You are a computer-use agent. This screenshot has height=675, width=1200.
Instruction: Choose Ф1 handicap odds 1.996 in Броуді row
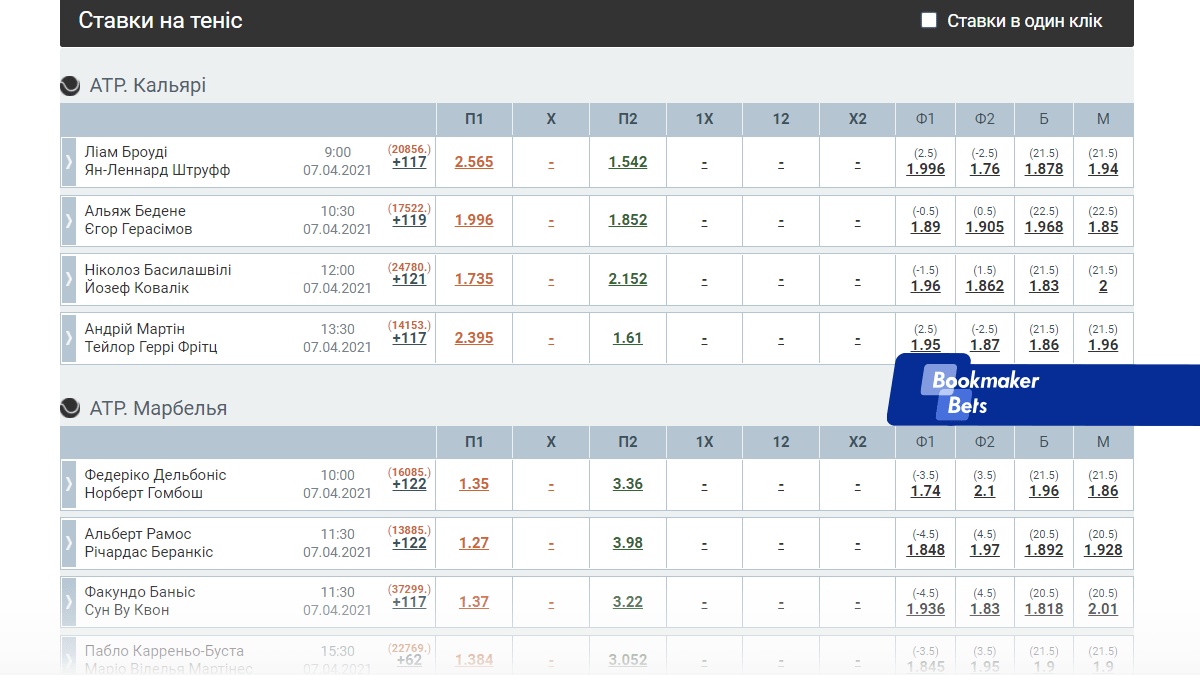point(925,169)
